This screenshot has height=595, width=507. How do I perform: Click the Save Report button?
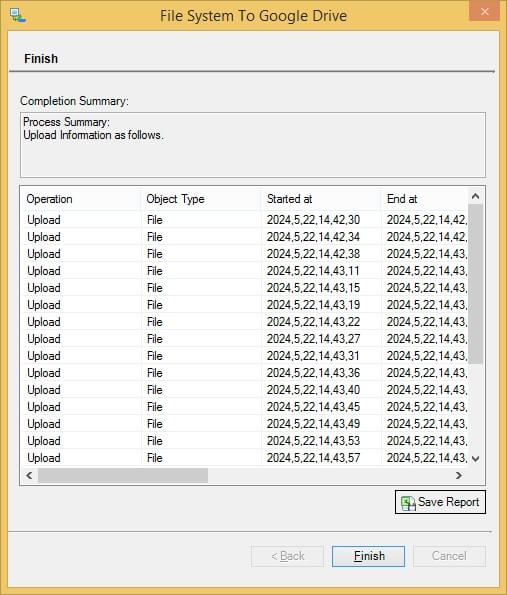[x=440, y=502]
